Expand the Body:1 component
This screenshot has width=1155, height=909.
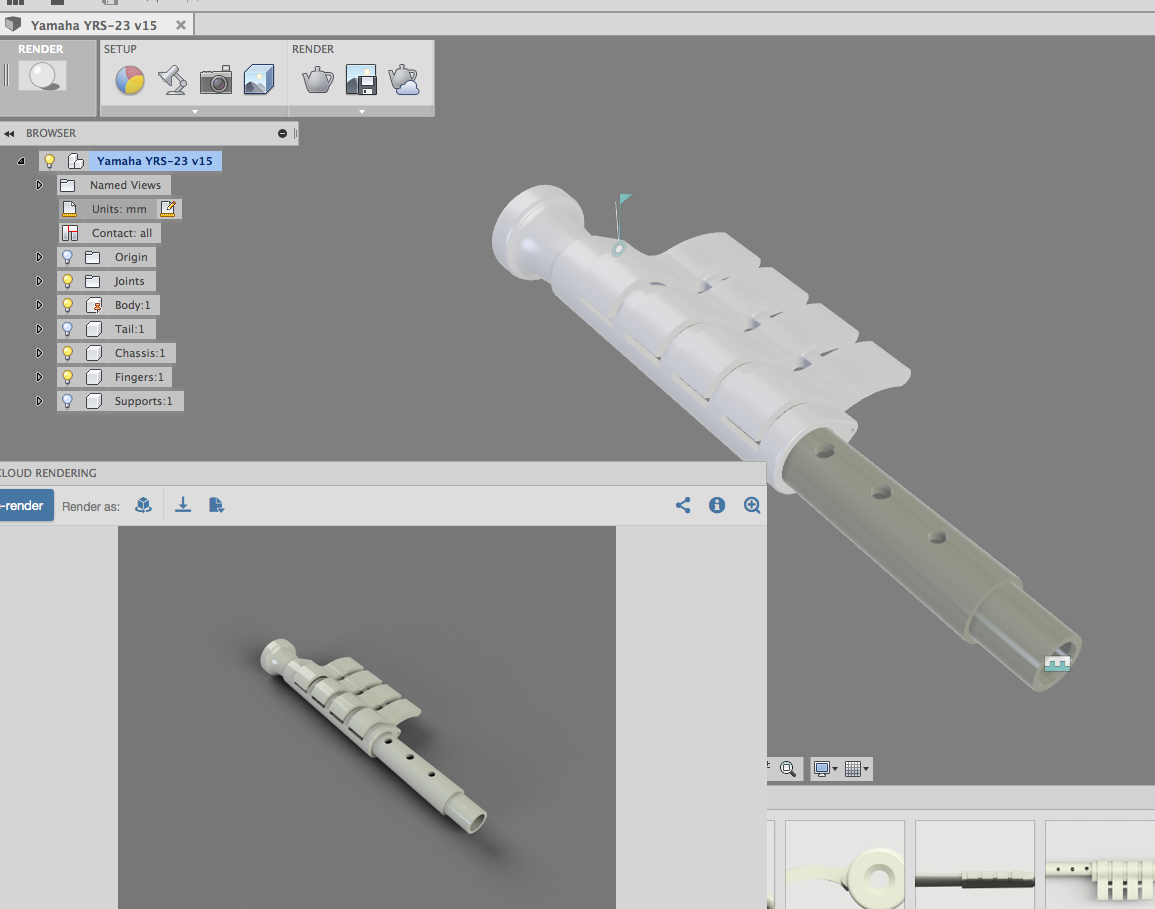pyautogui.click(x=39, y=305)
